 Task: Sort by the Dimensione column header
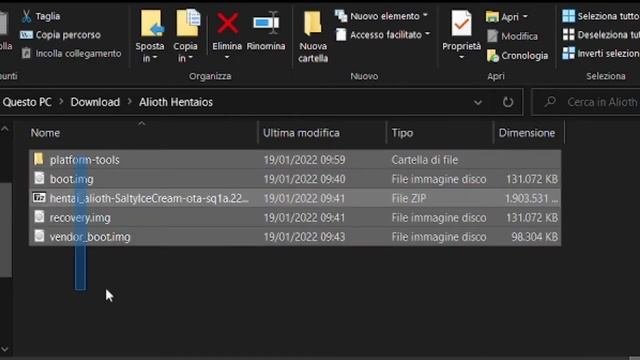tap(527, 133)
